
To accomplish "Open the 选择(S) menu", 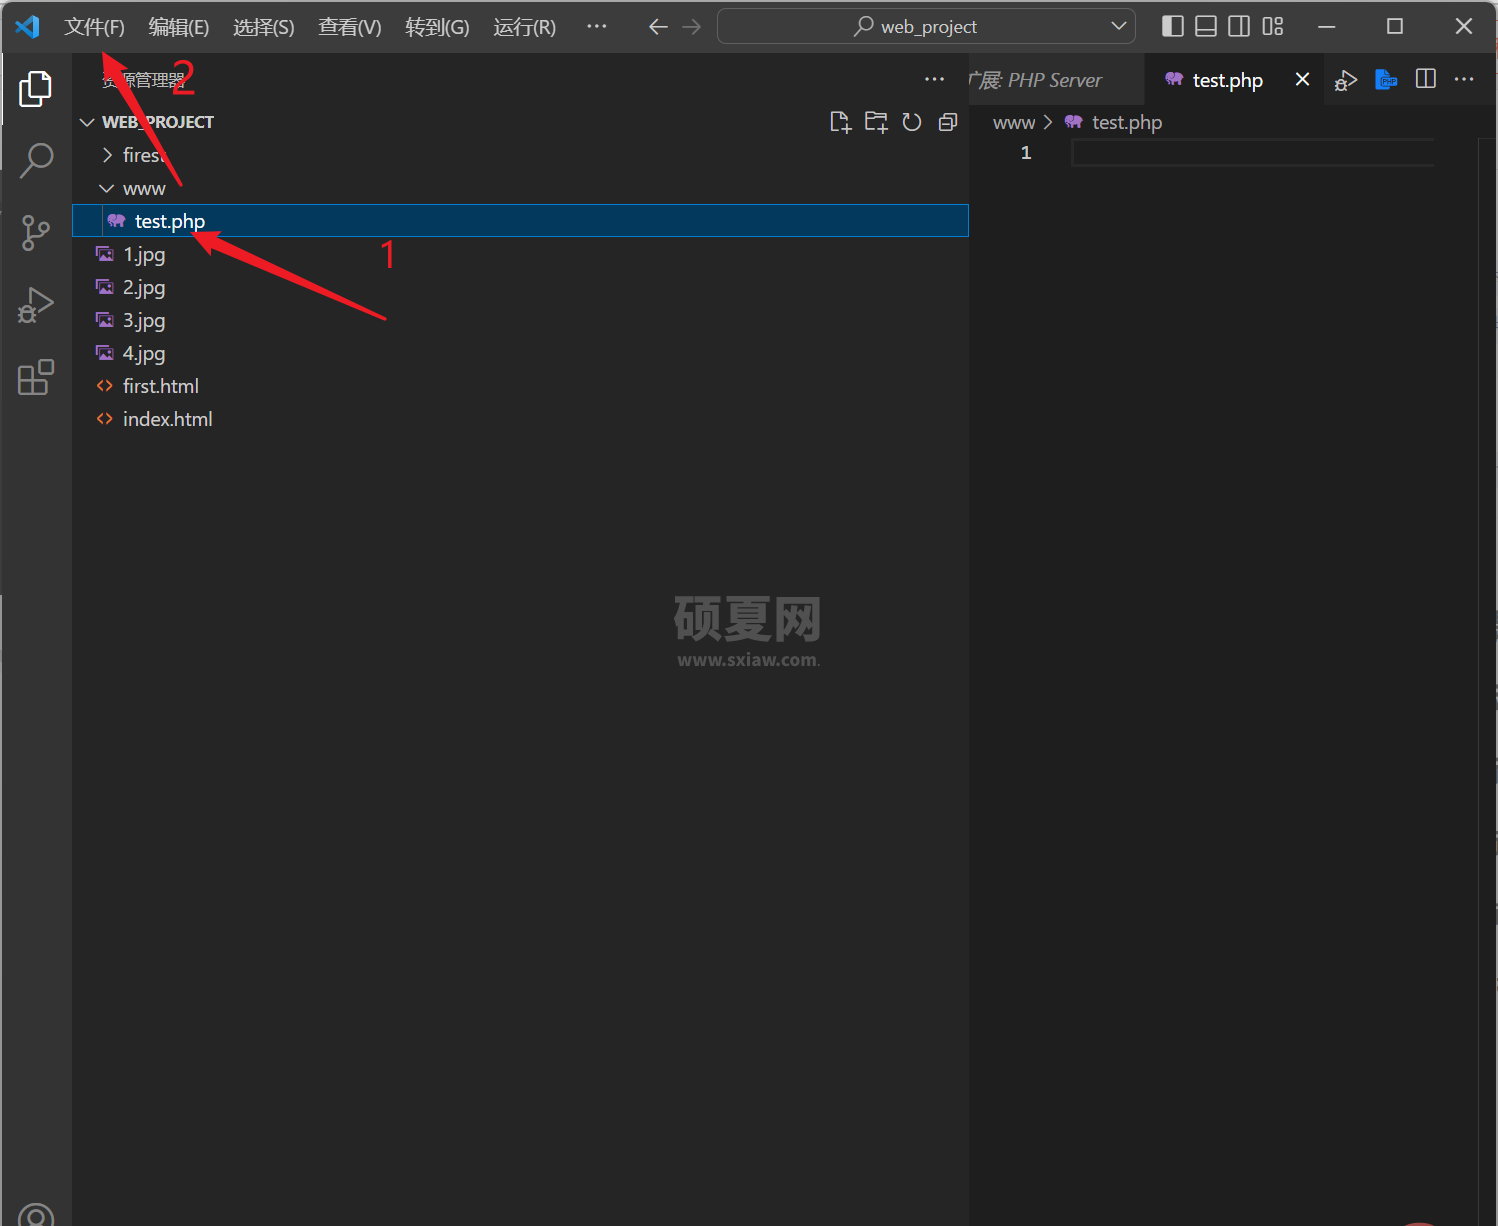I will [264, 27].
